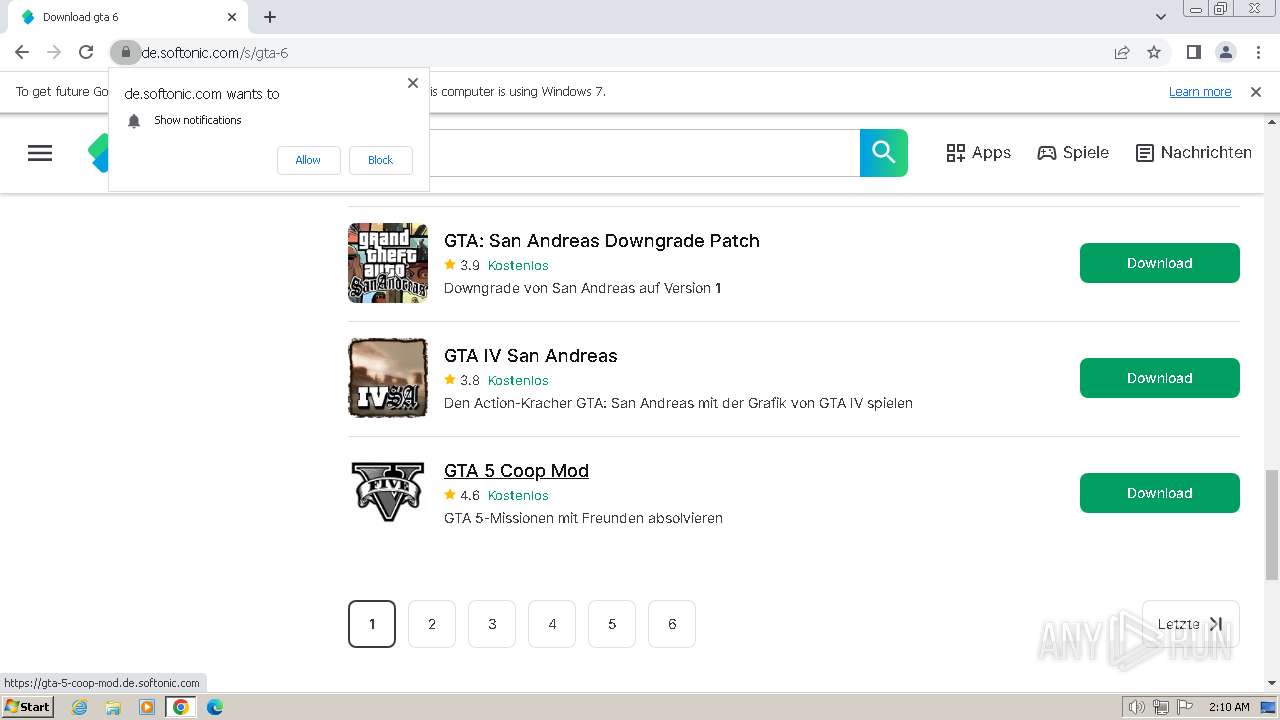Open GTA IV San Andreas thumbnail
Image resolution: width=1280 pixels, height=720 pixels.
click(388, 378)
